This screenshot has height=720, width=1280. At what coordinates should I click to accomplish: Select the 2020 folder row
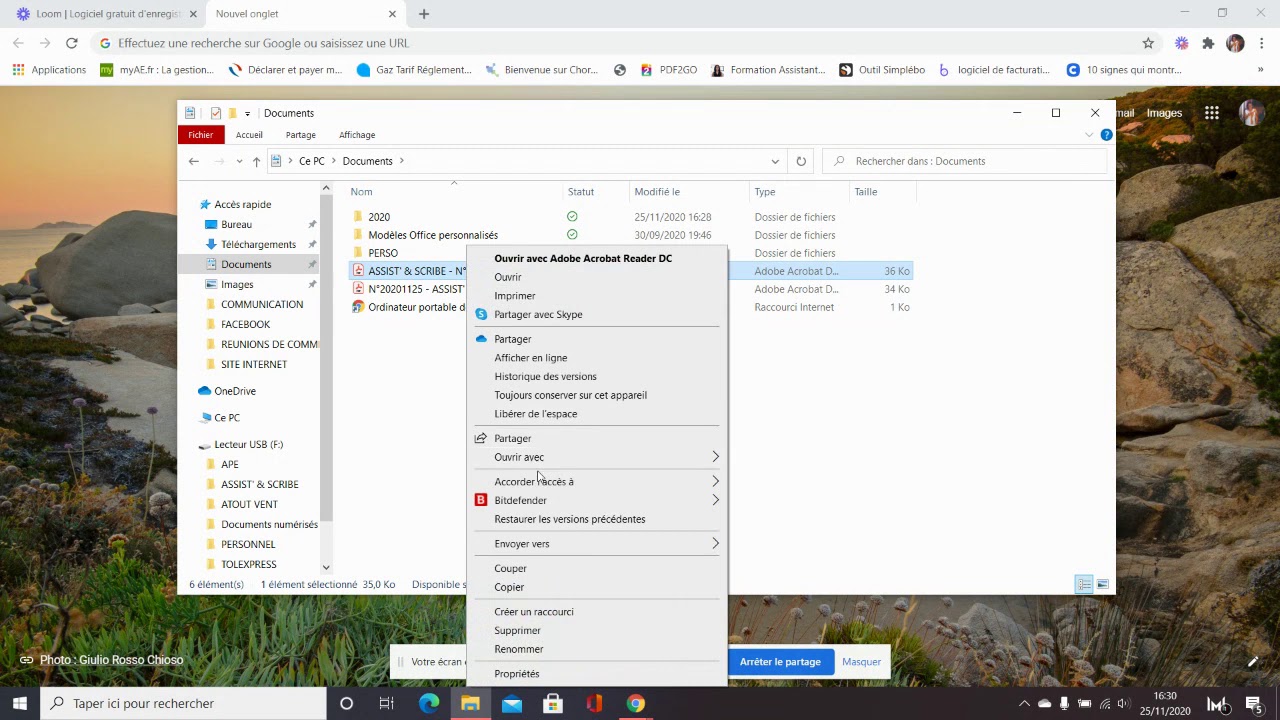coord(630,217)
